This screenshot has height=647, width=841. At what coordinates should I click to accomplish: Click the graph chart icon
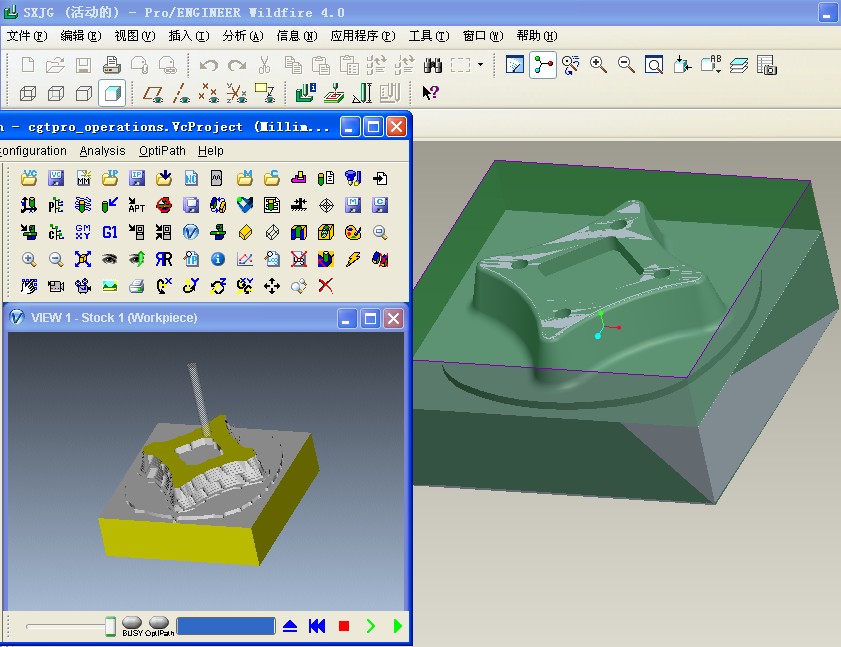tap(245, 259)
